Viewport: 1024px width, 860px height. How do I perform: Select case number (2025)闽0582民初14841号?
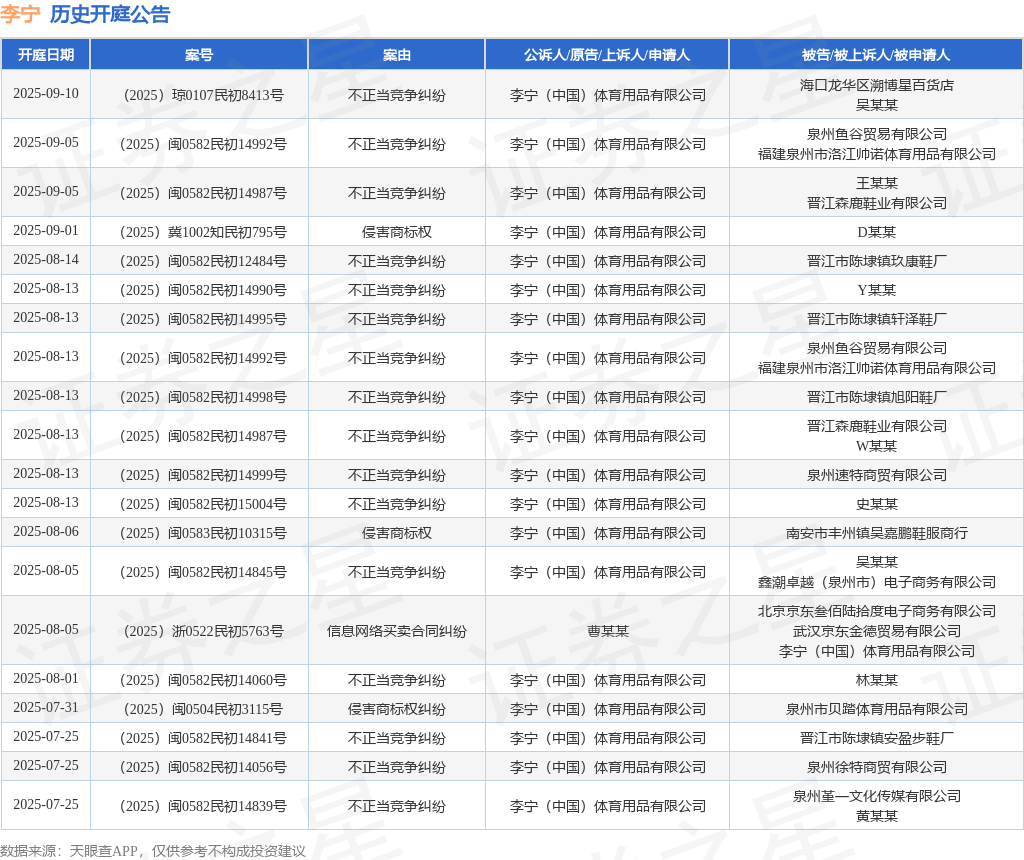coord(203,739)
